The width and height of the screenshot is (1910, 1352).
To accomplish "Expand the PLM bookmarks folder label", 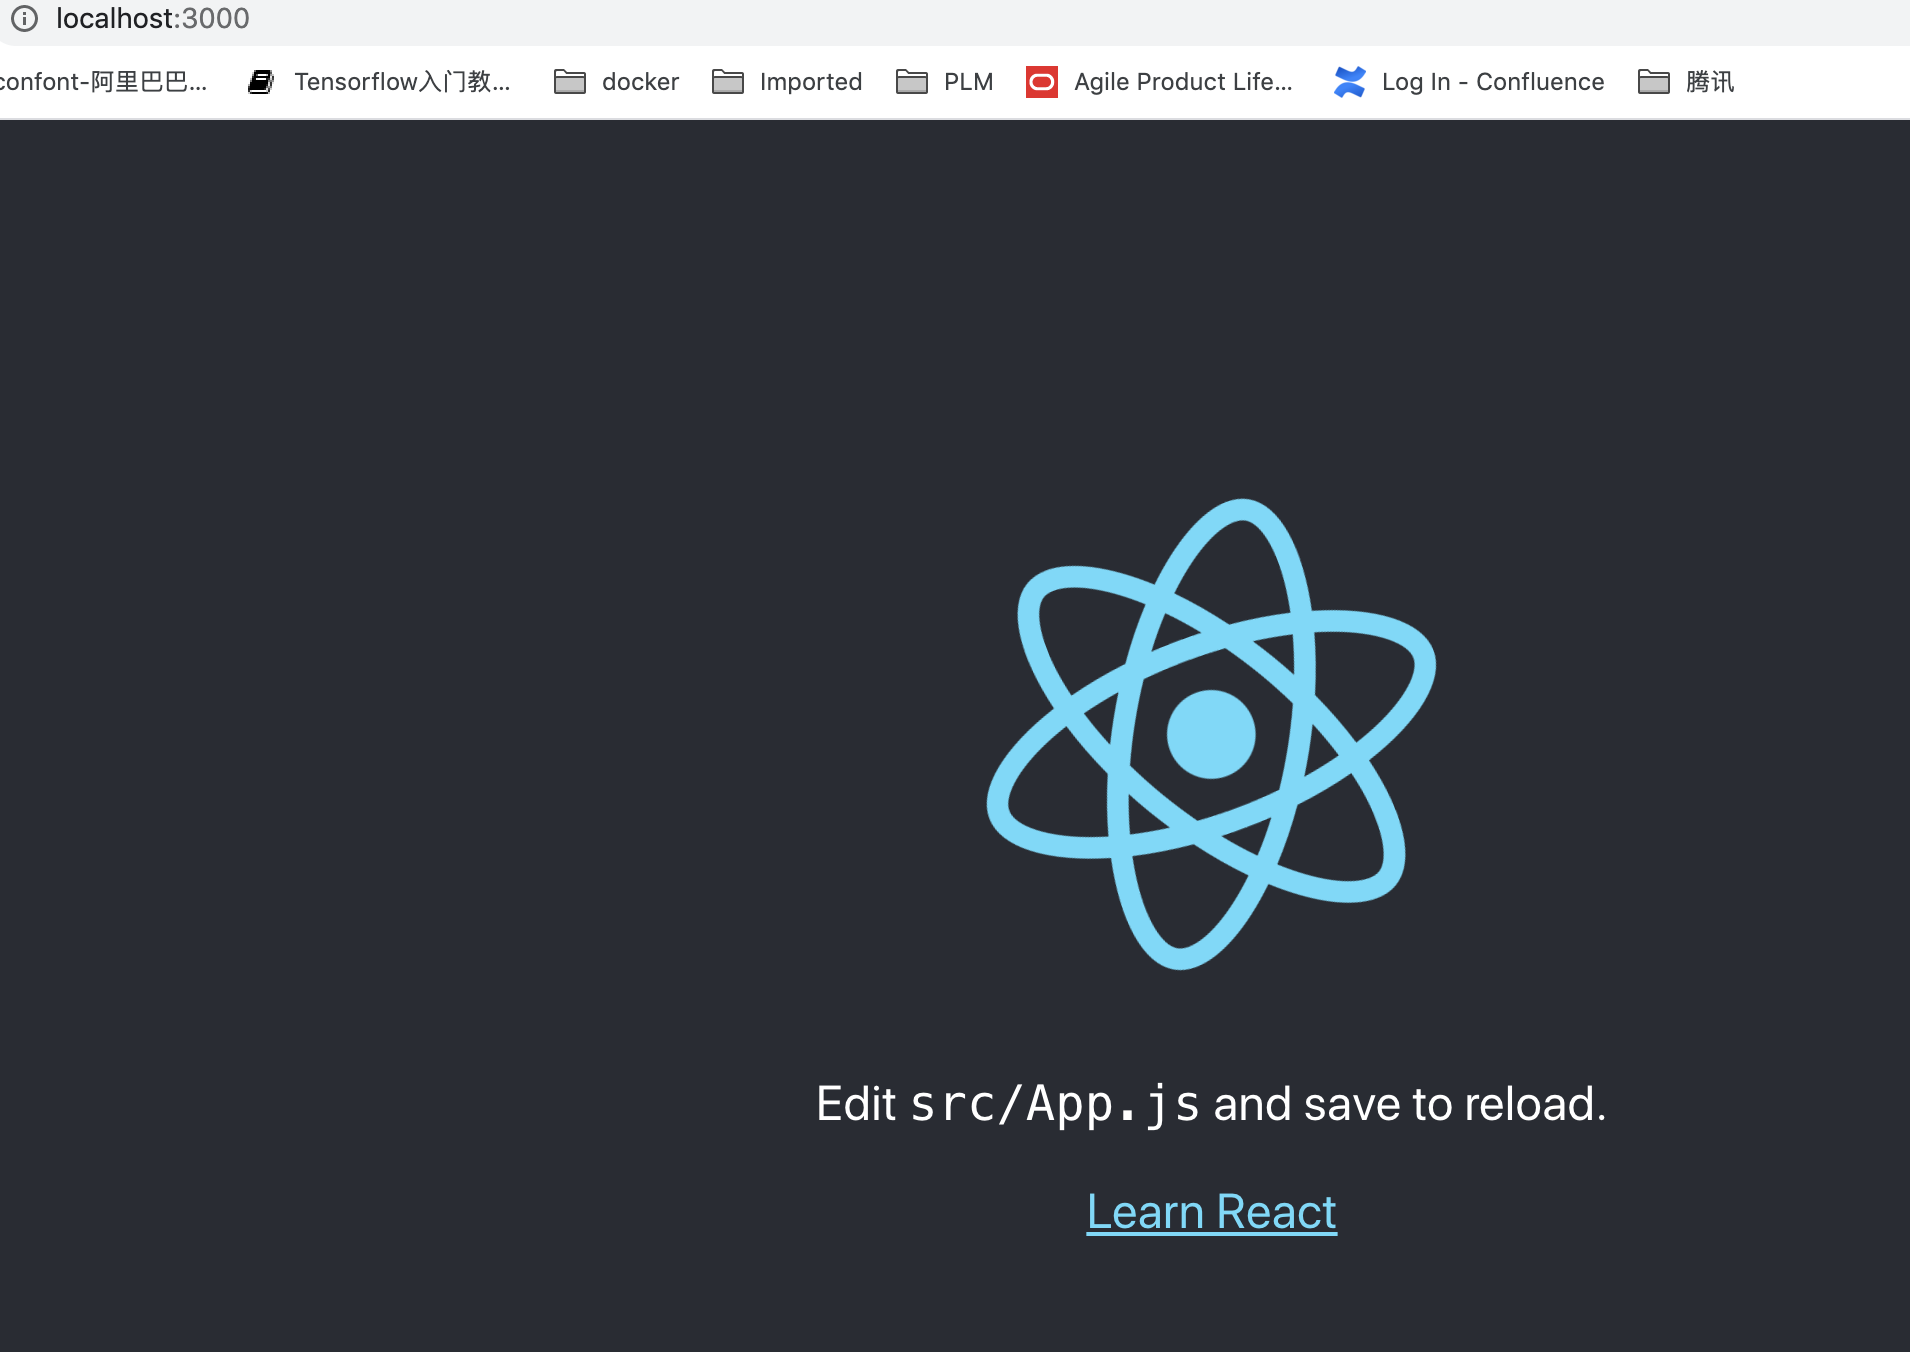I will [x=968, y=82].
